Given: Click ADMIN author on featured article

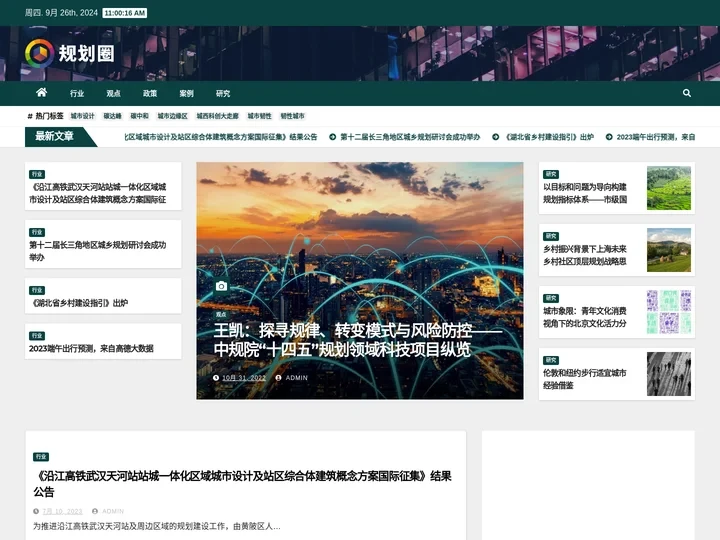Looking at the screenshot, I should pos(297,378).
